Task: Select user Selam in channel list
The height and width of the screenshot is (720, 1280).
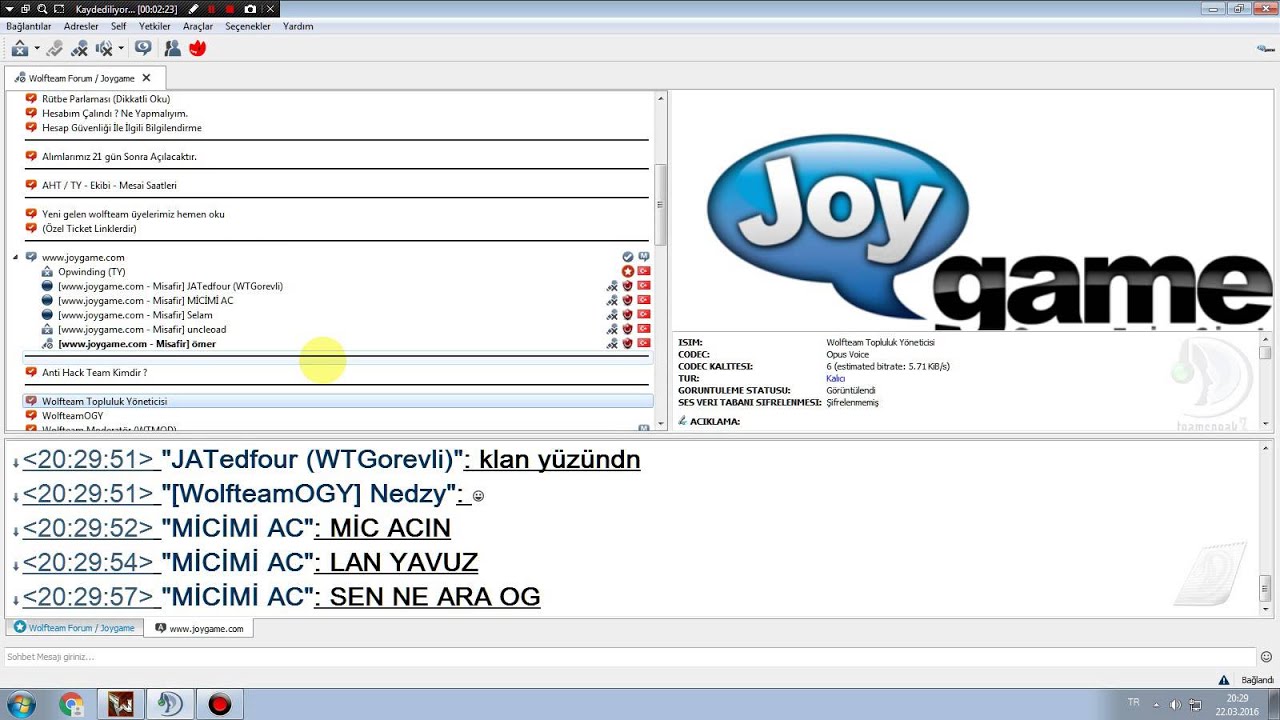Action: pyautogui.click(x=135, y=315)
